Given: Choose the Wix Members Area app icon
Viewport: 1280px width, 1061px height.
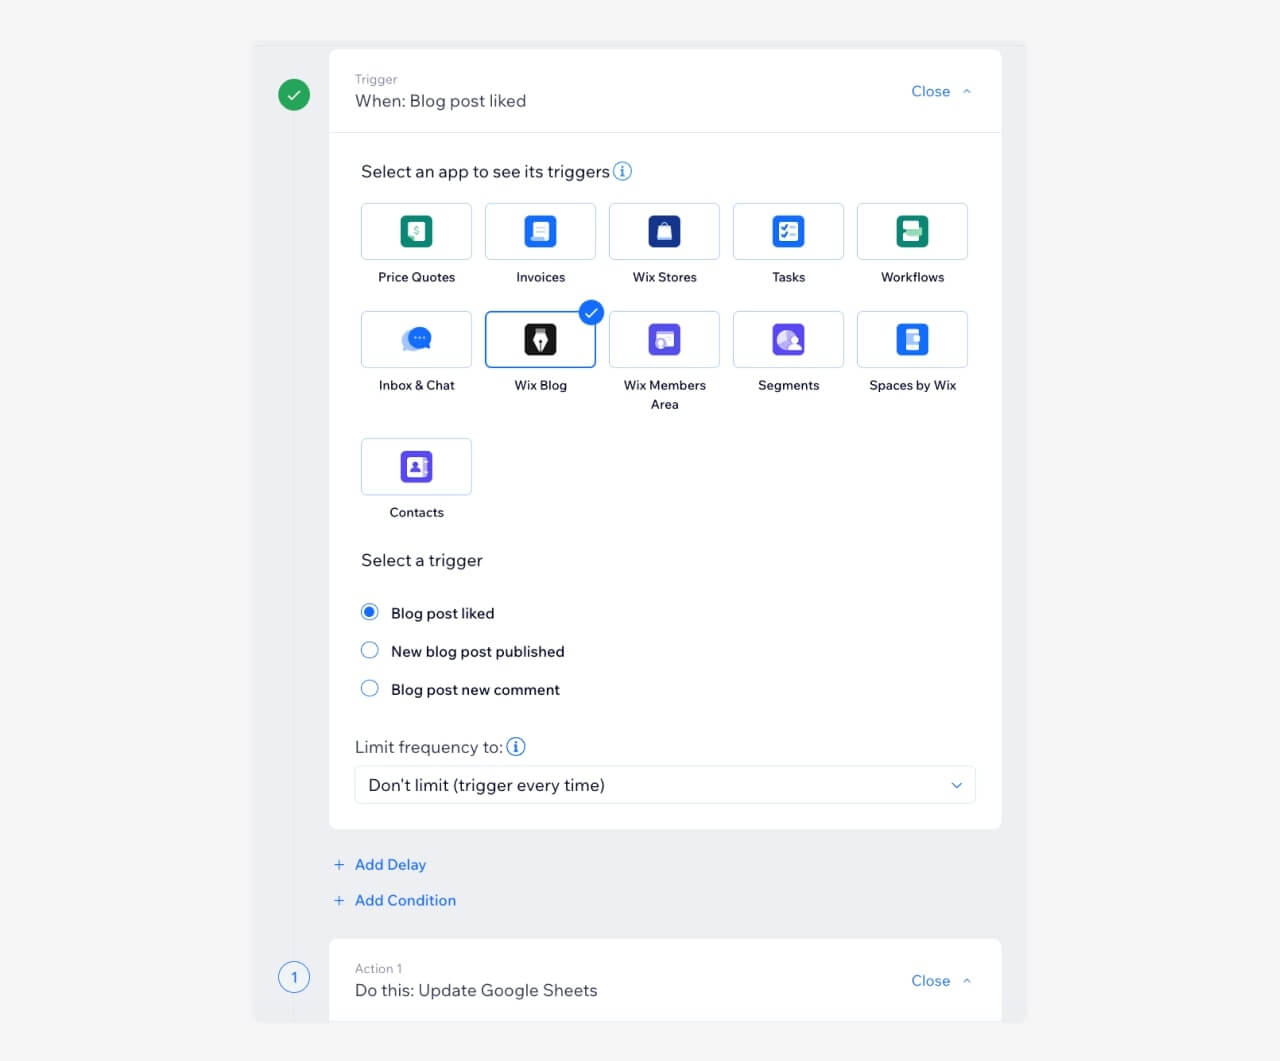Looking at the screenshot, I should coord(664,339).
